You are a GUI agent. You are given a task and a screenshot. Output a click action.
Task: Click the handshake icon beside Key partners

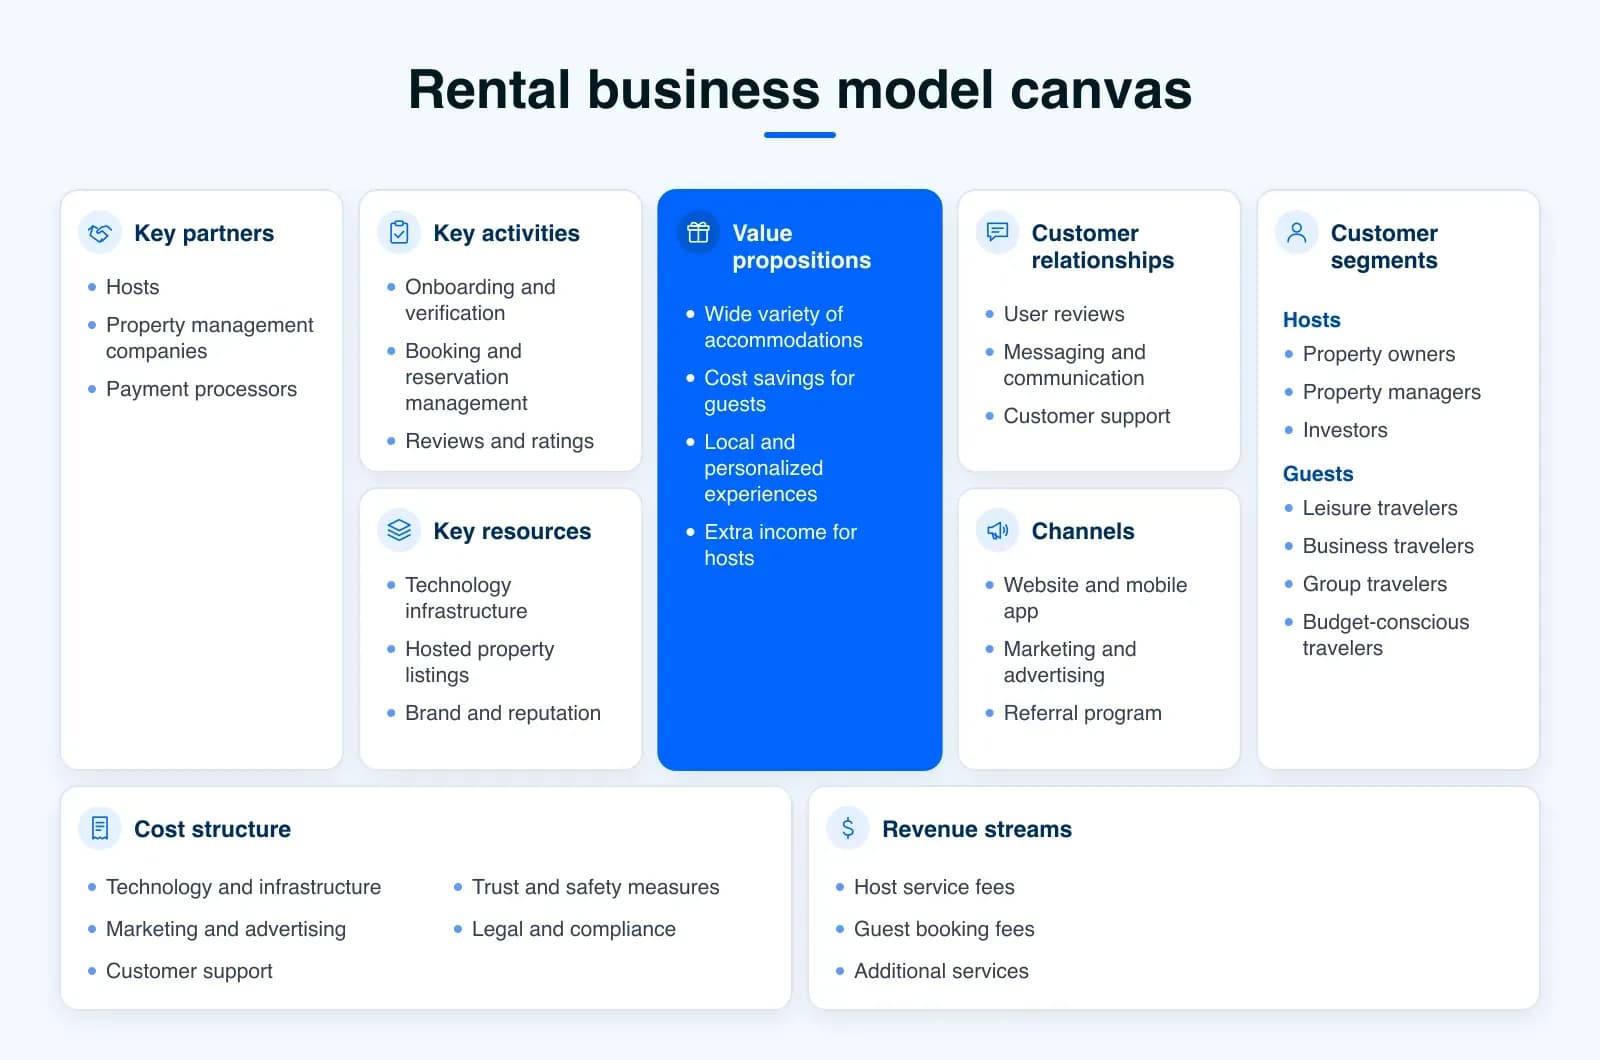pyautogui.click(x=100, y=233)
